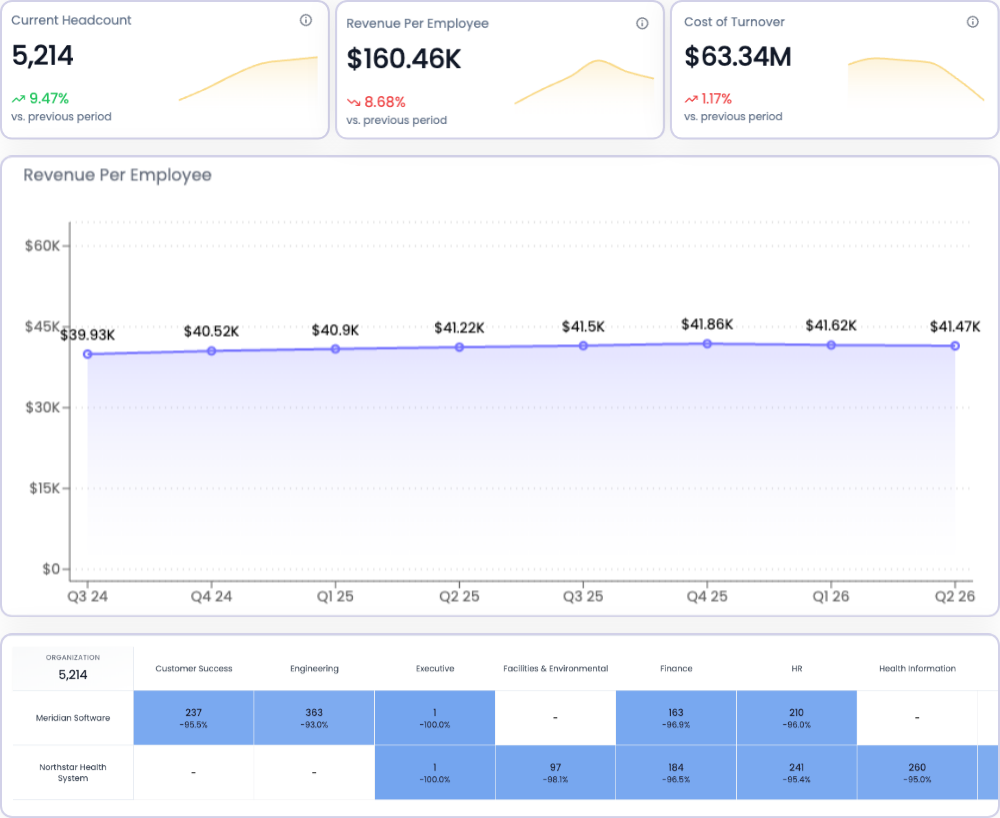Image resolution: width=1000 pixels, height=818 pixels.
Task: Select Northstar Health System Executive cell
Action: pos(435,773)
